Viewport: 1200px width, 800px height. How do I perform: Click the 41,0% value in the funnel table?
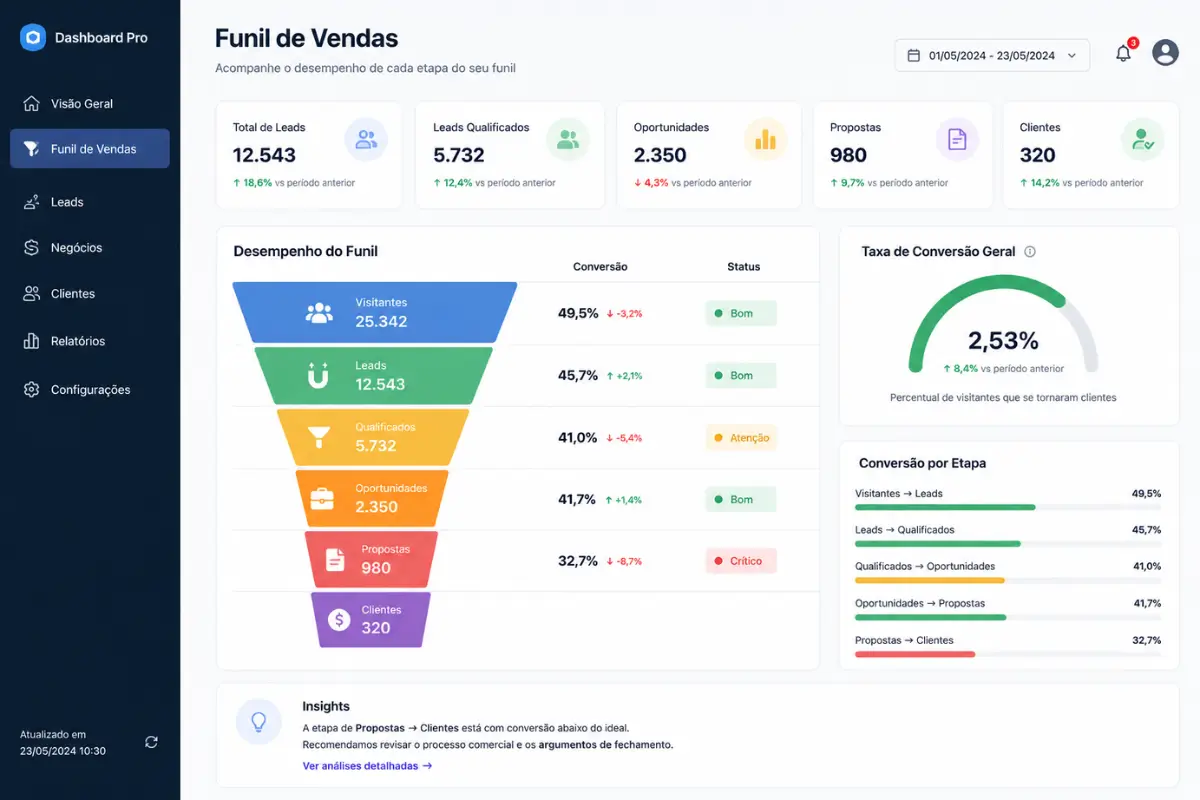tap(578, 437)
